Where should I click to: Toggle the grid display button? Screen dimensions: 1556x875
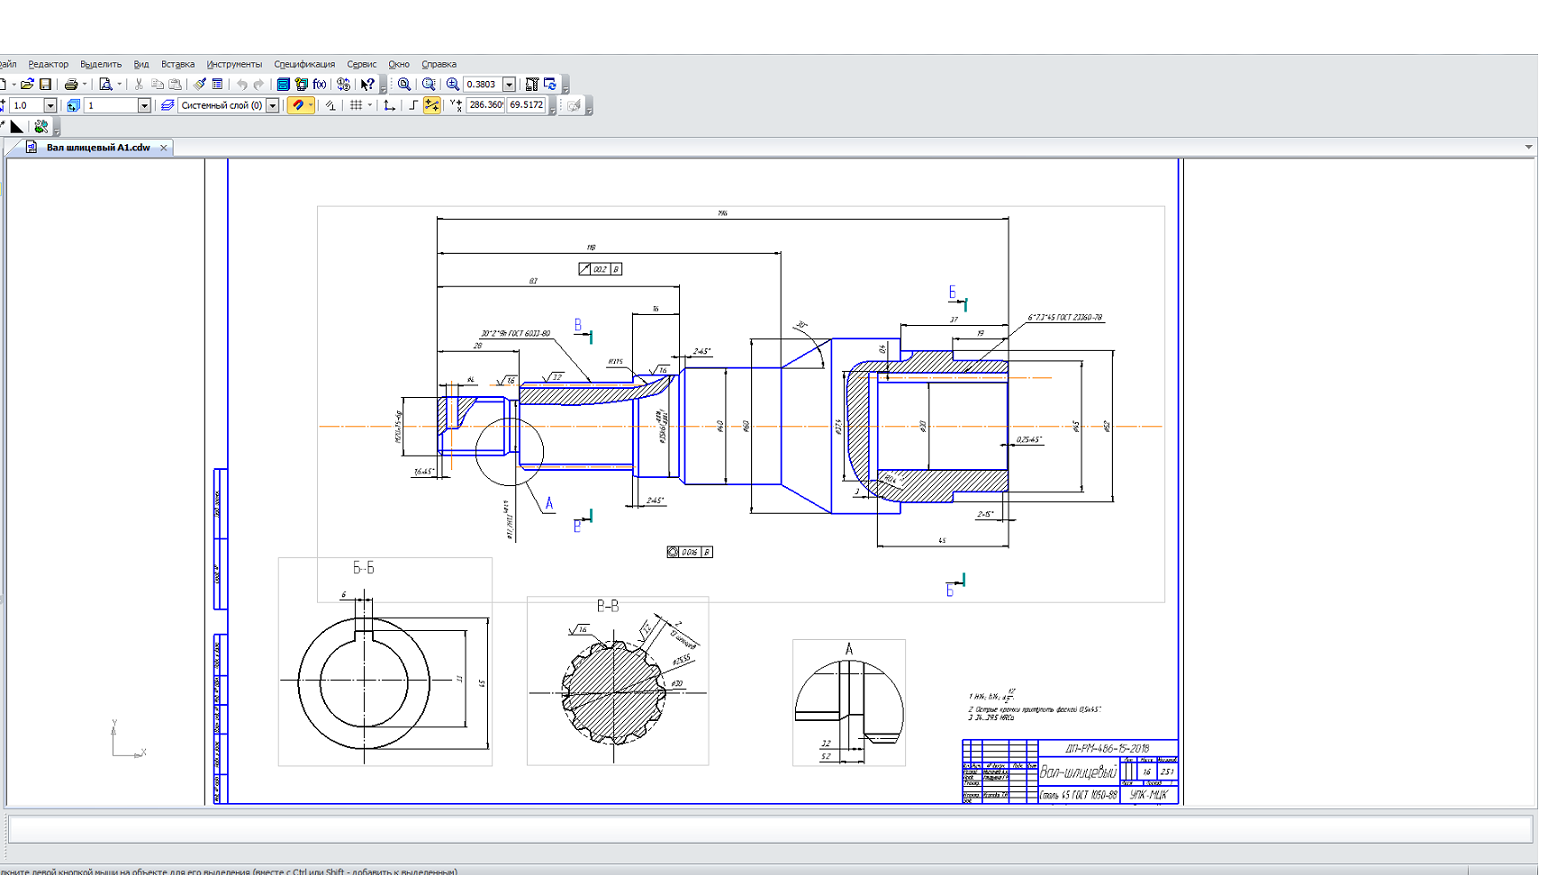click(x=356, y=105)
